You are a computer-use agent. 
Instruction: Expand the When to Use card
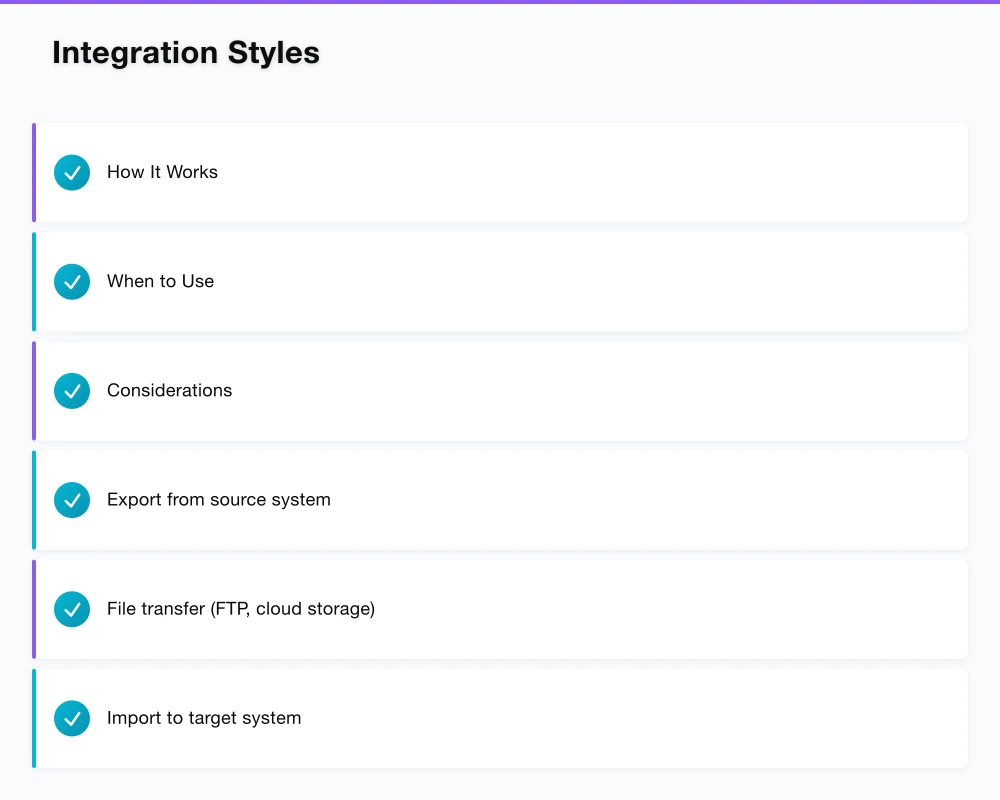click(x=500, y=281)
